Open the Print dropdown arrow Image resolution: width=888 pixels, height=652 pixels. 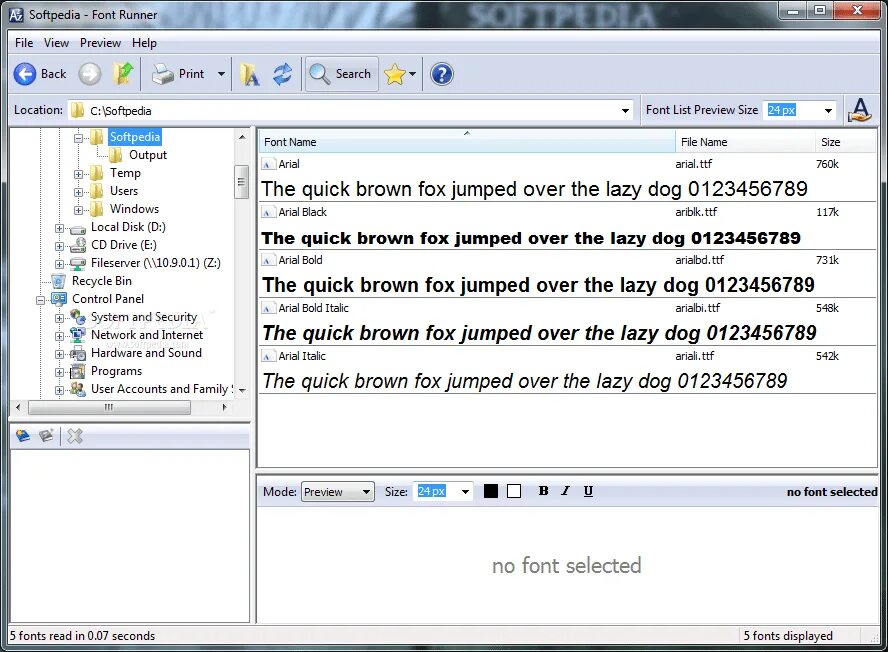(x=221, y=74)
